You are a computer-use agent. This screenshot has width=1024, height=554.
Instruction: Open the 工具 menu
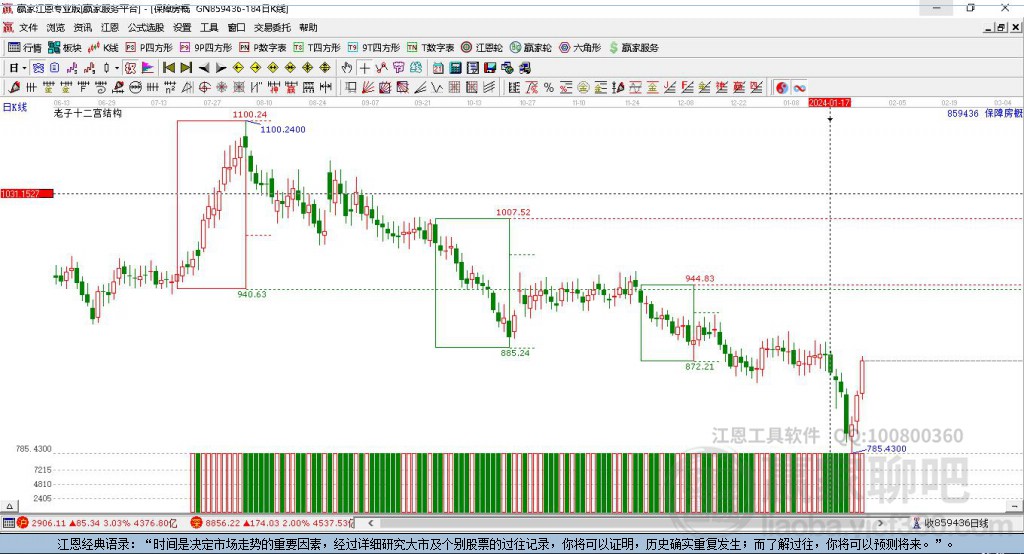point(209,27)
